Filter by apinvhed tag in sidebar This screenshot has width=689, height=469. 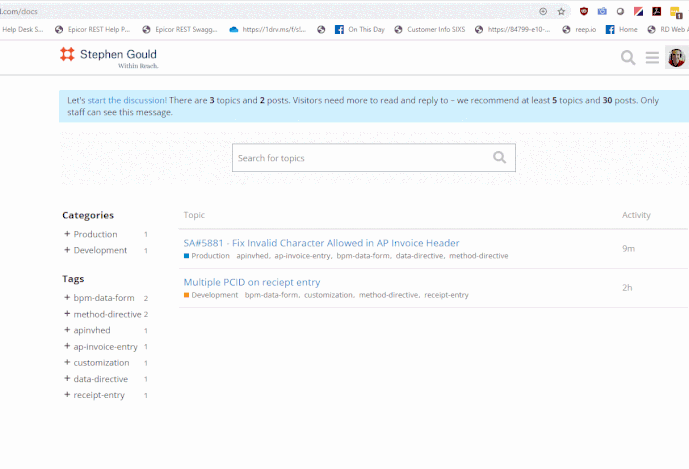92,330
